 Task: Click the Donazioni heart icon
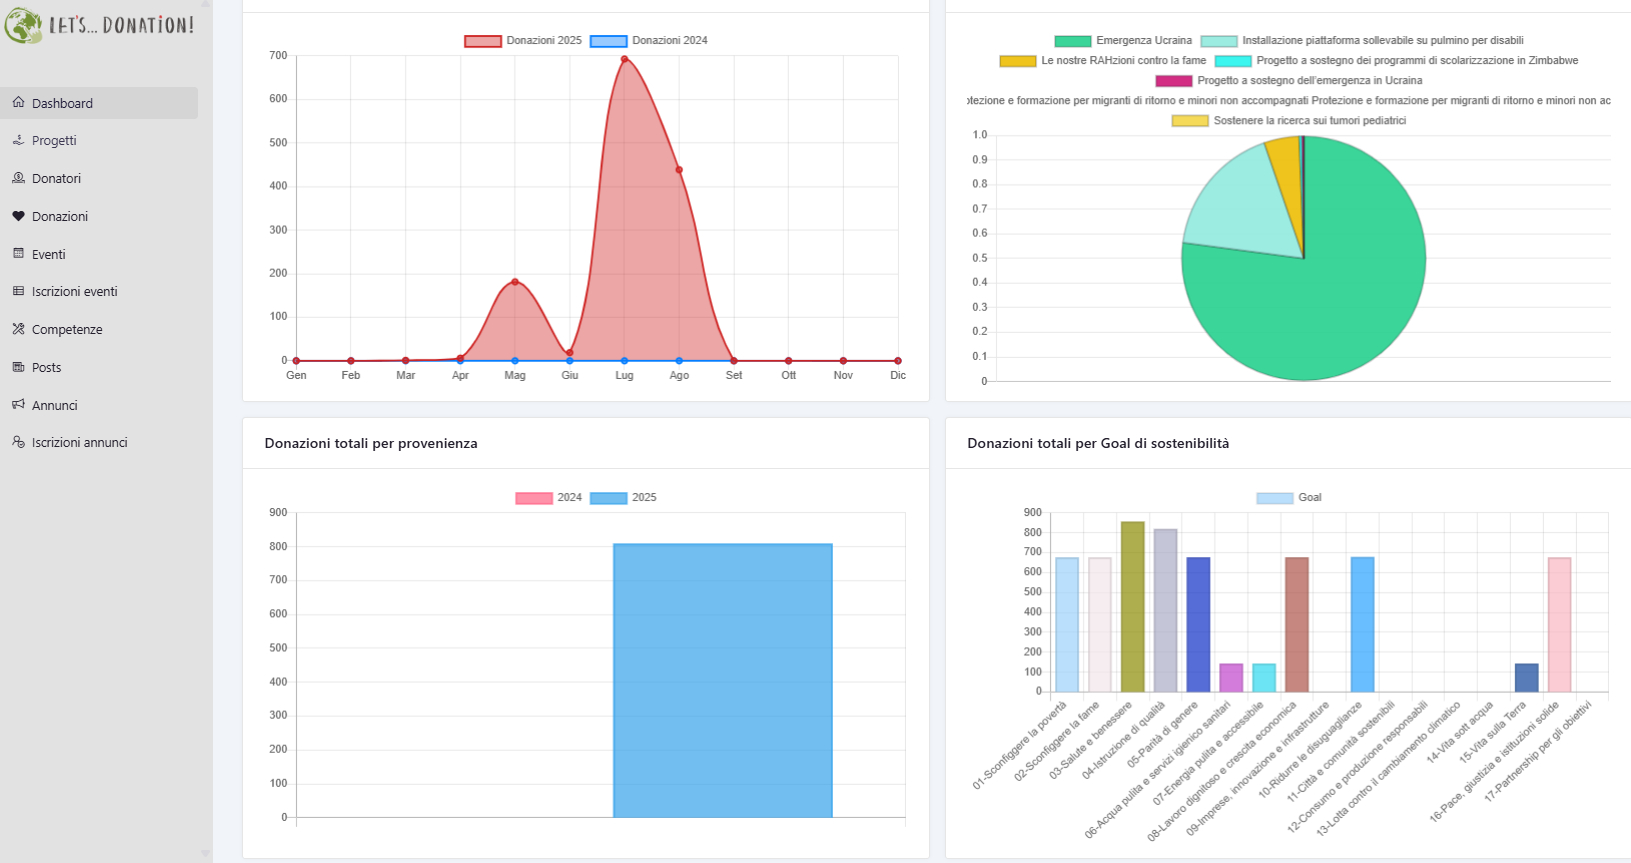coord(18,216)
